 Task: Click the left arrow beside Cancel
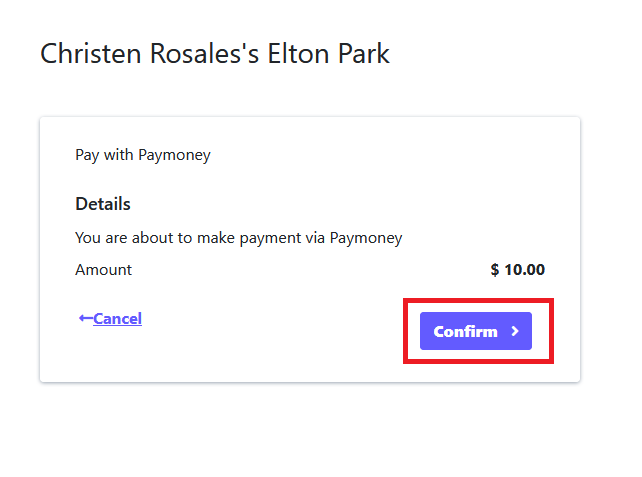click(85, 319)
